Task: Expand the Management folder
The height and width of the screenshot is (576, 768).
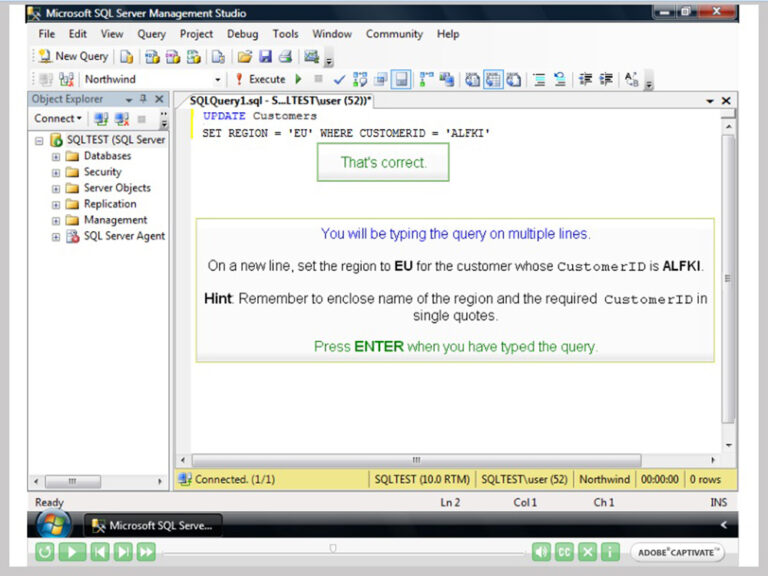Action: pos(56,221)
